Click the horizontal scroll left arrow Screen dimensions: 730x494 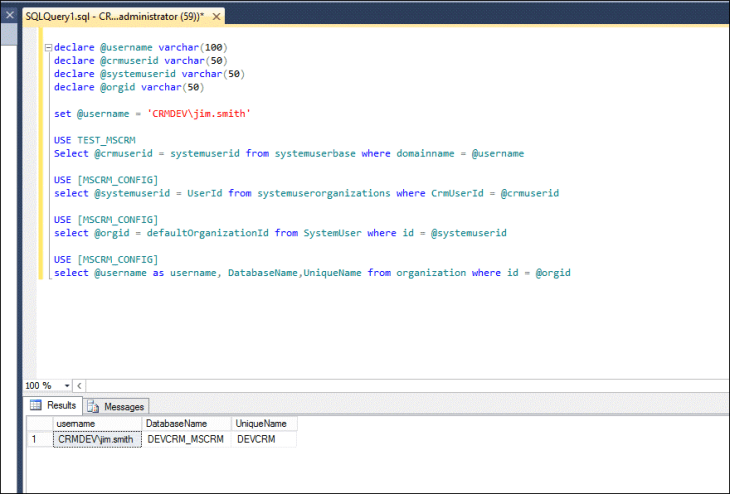pos(80,385)
